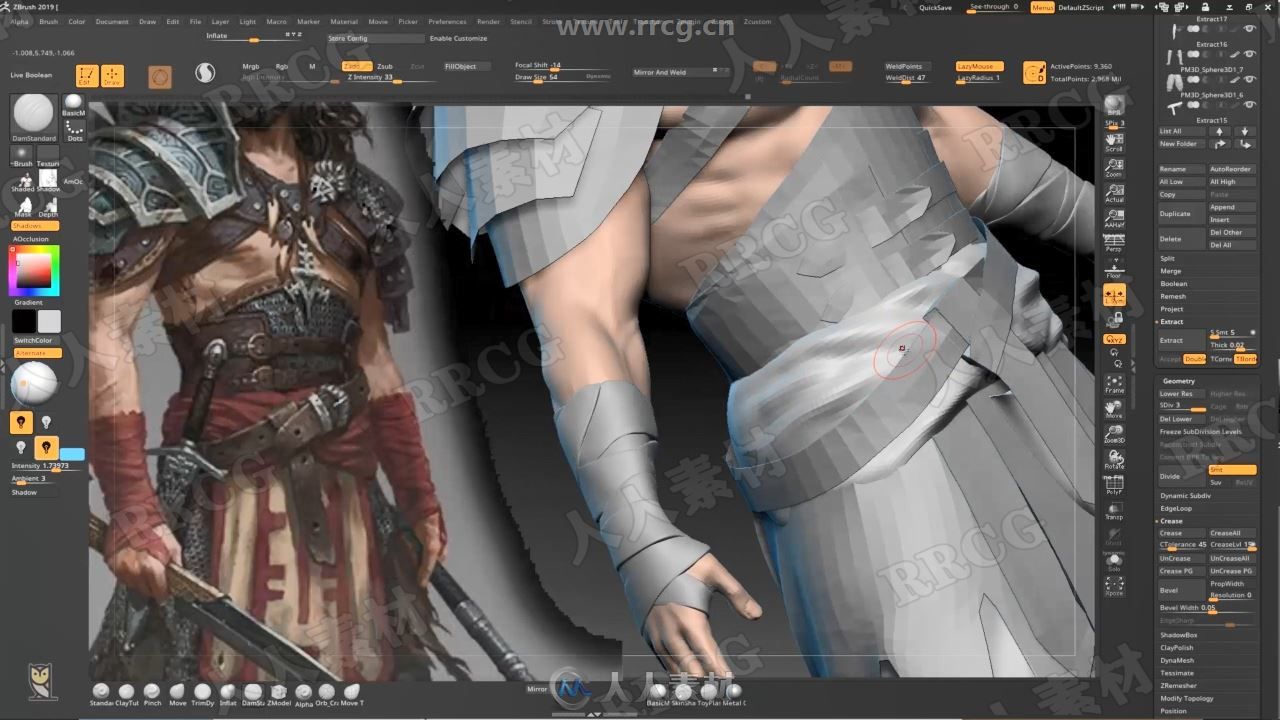Open the Document menu

[112, 21]
